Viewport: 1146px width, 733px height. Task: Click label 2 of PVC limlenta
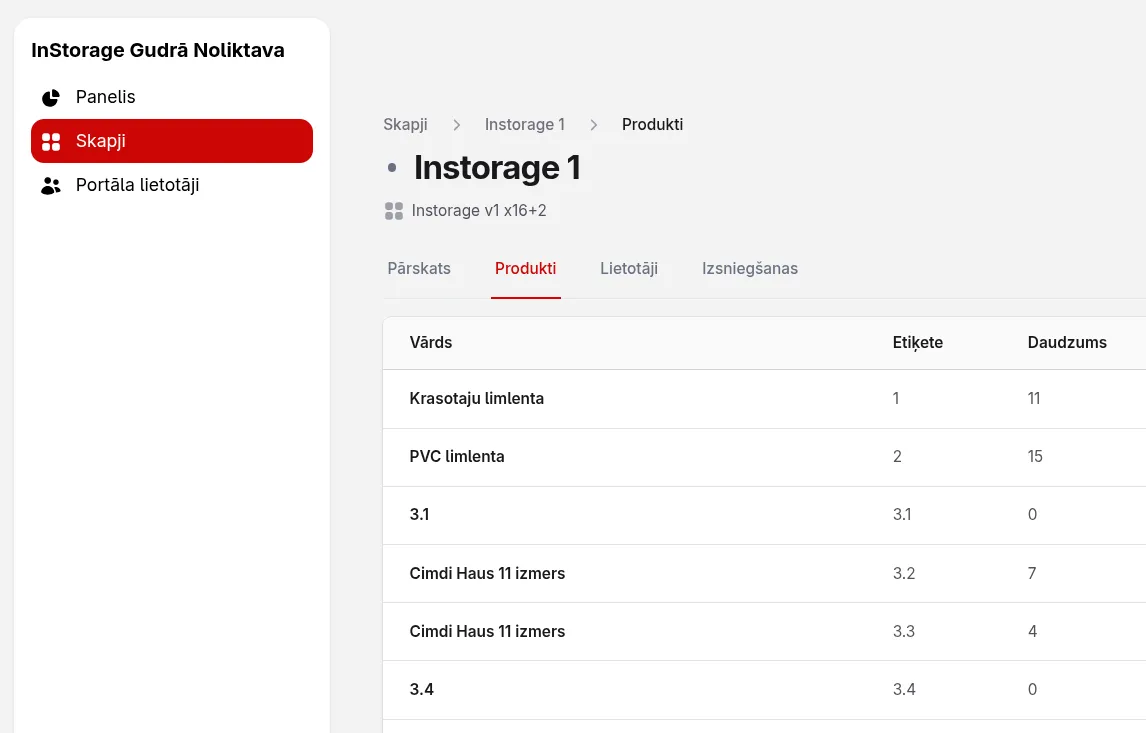898,457
